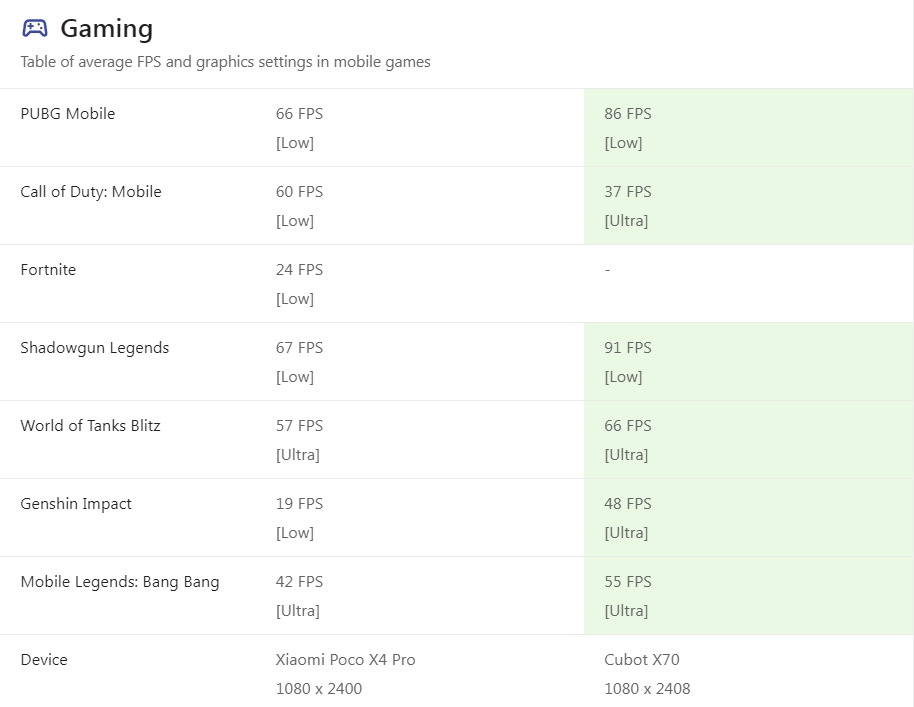Click the Cubot X70 device name
This screenshot has height=707, width=914.
tap(642, 660)
